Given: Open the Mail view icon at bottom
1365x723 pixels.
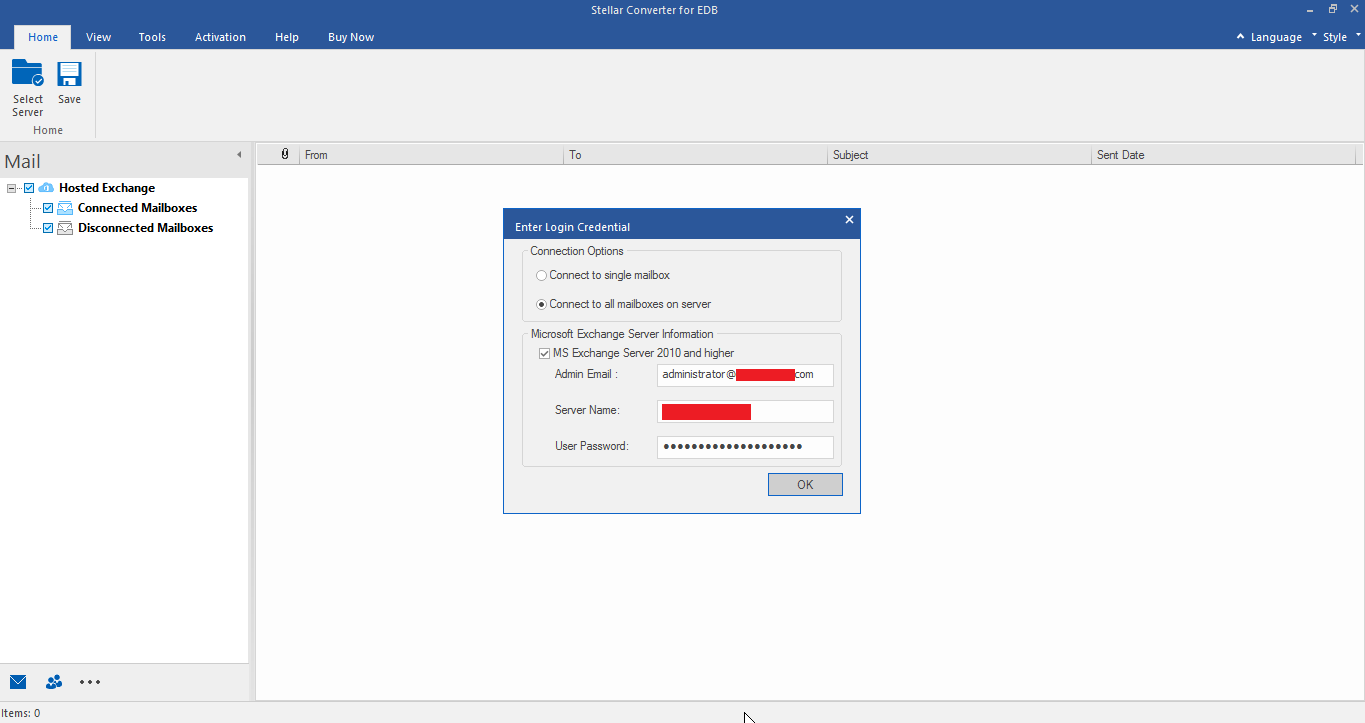Looking at the screenshot, I should [x=18, y=682].
